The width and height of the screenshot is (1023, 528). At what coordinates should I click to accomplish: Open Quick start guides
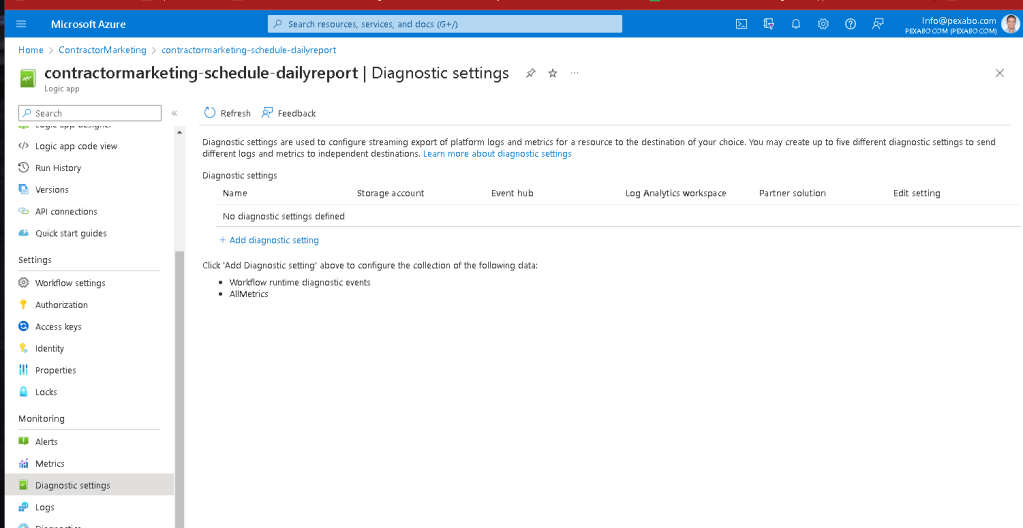pos(70,234)
